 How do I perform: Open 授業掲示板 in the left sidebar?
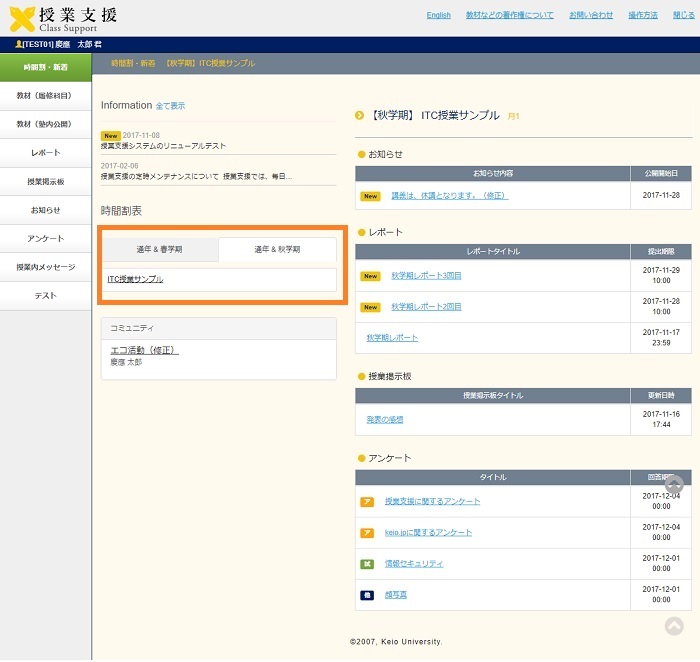click(x=46, y=182)
